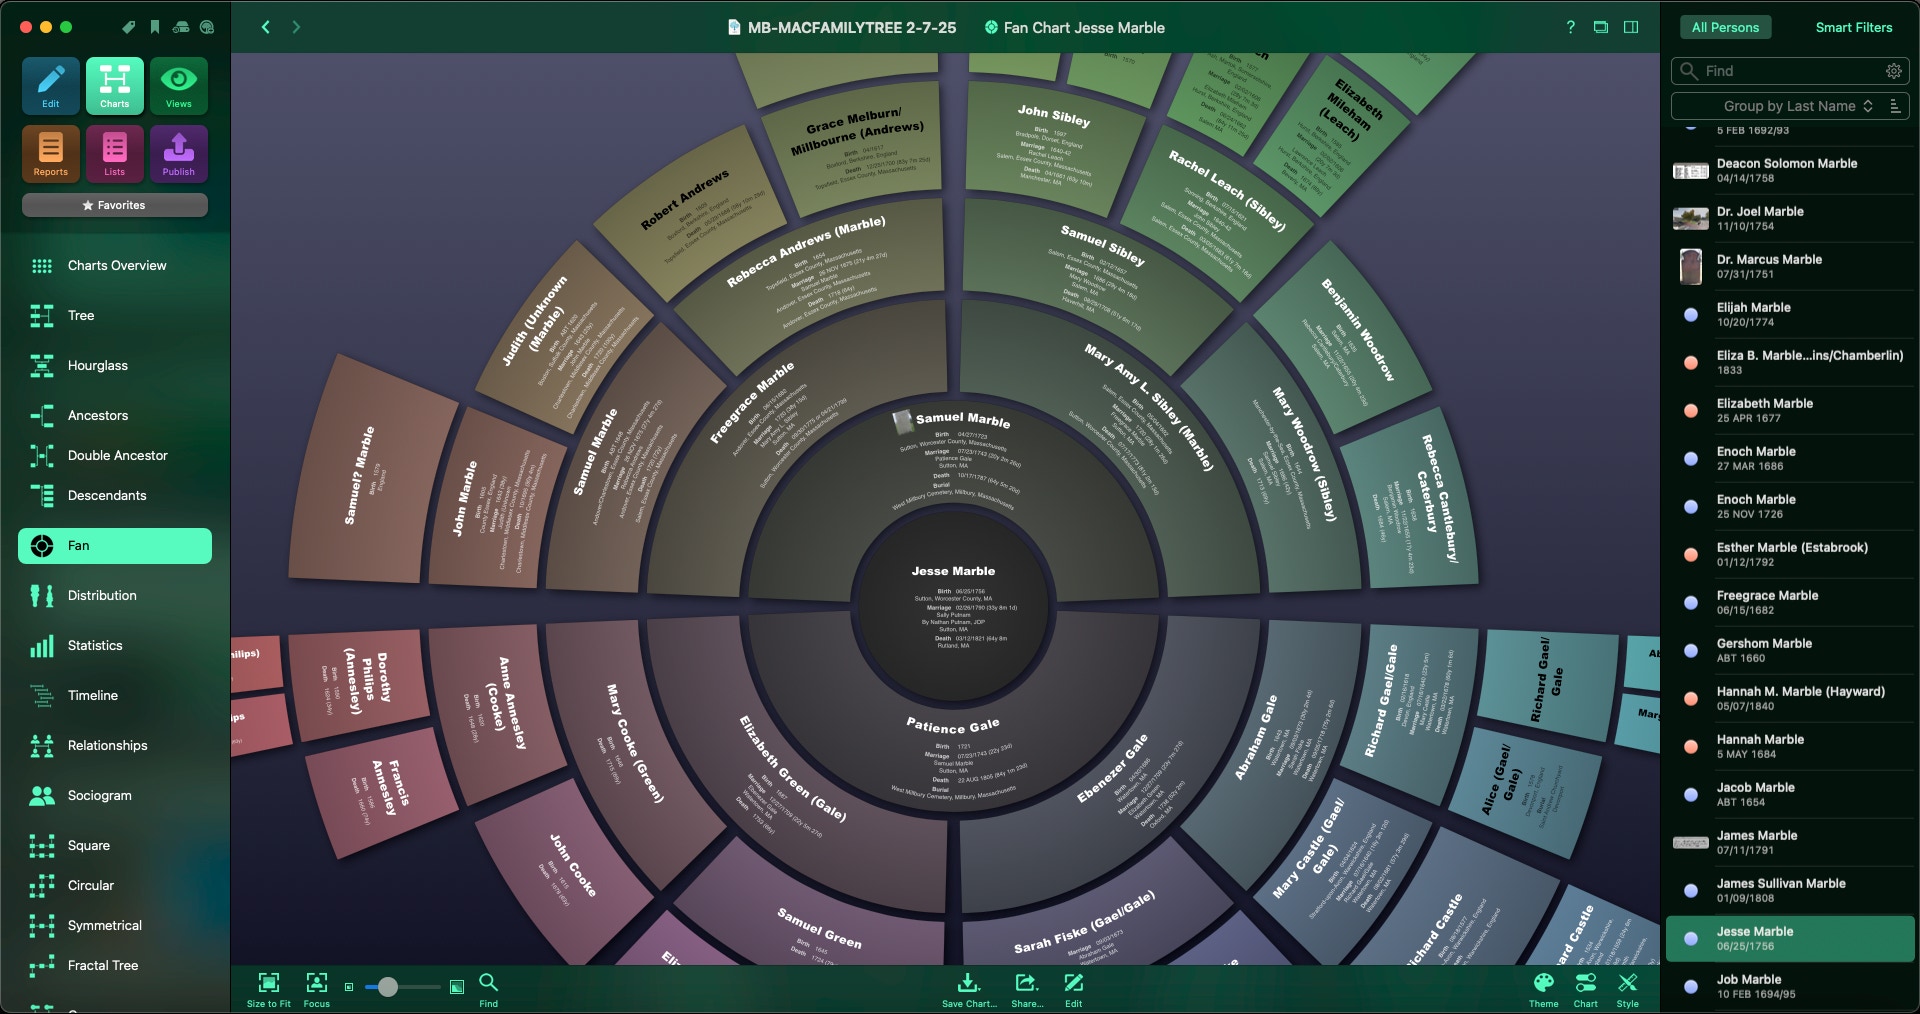Image resolution: width=1920 pixels, height=1014 pixels.
Task: Open the Chart options toggles
Action: 1585,990
